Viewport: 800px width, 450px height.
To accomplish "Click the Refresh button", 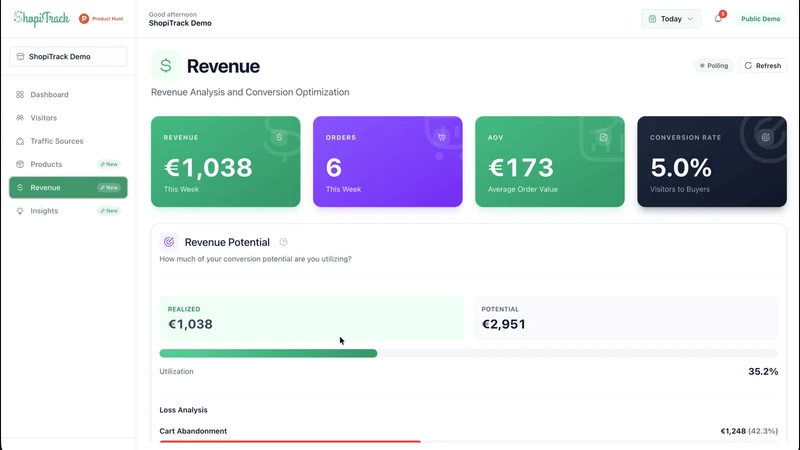I will point(763,66).
